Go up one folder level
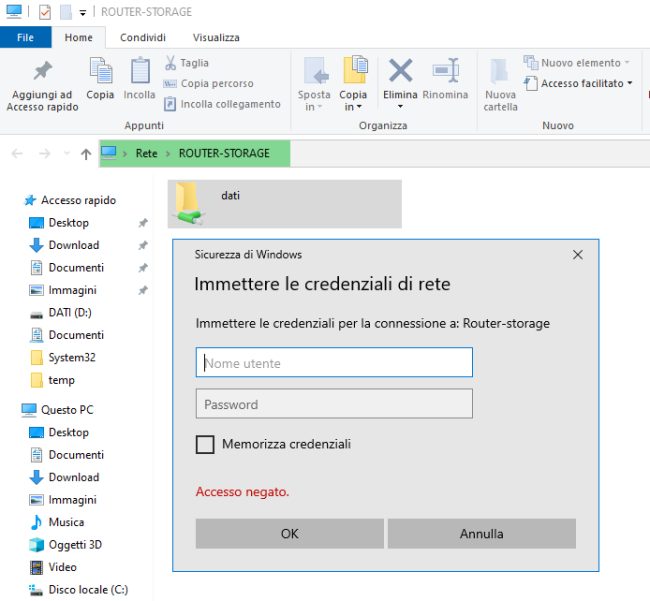This screenshot has width=650, height=601. pyautogui.click(x=86, y=154)
